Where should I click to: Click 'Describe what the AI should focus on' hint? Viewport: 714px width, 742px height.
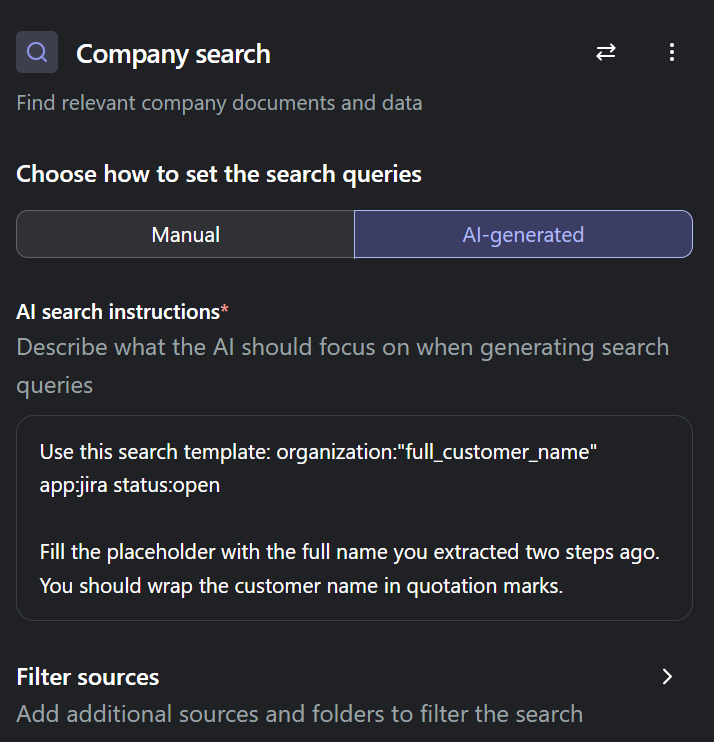343,366
